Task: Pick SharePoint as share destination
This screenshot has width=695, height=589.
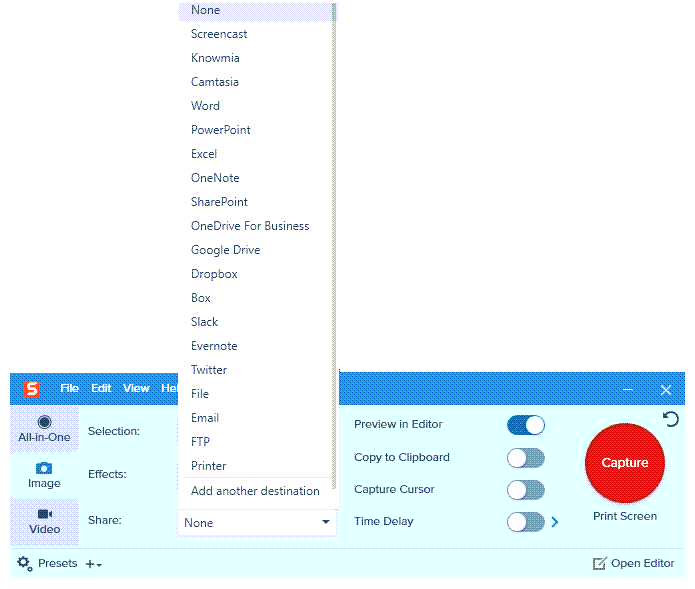Action: point(255,202)
